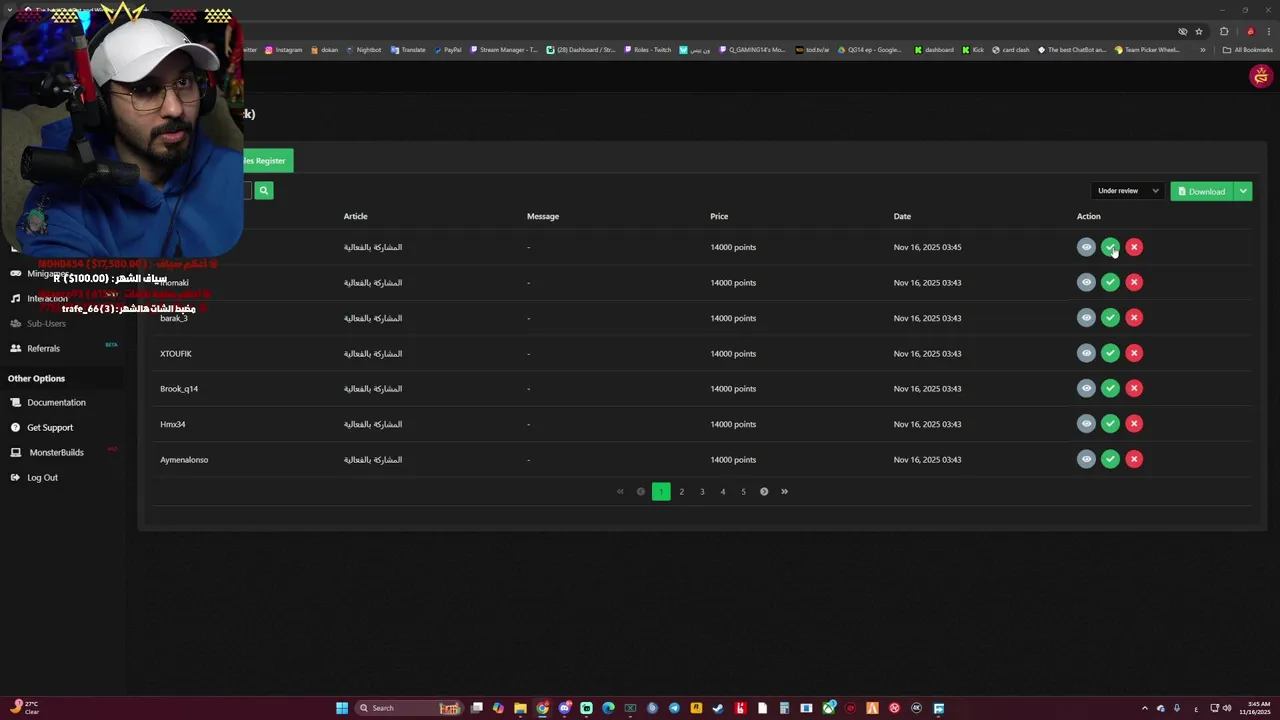Image resolution: width=1280 pixels, height=720 pixels.
Task: Reject Brook_q14's request
Action: 1134,388
